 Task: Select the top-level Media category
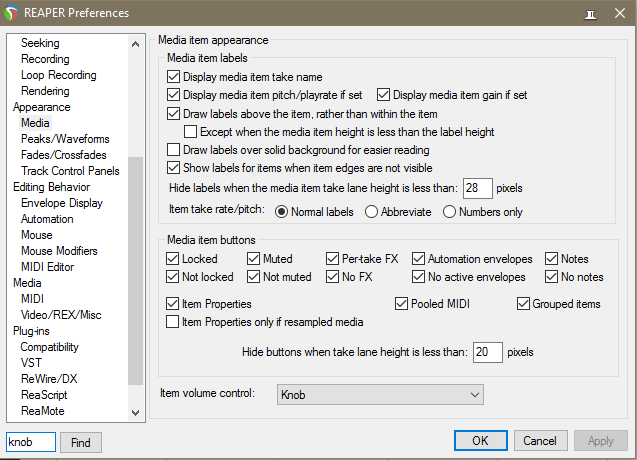(x=27, y=283)
